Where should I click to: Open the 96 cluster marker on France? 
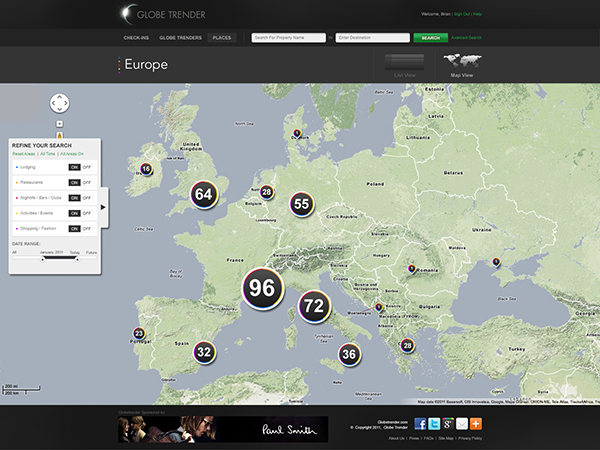[x=262, y=289]
